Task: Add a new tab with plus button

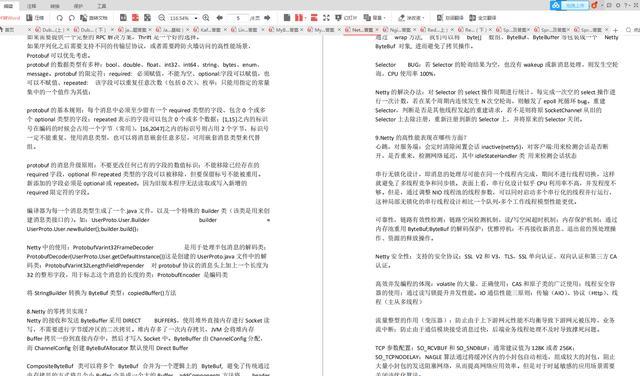Action: click(x=615, y=30)
